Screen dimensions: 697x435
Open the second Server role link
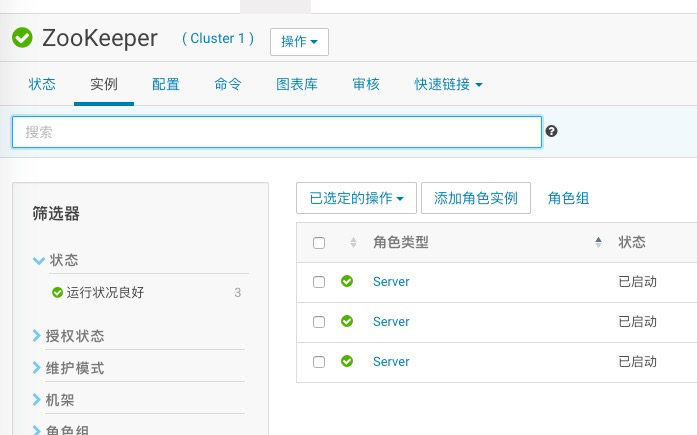pos(391,322)
